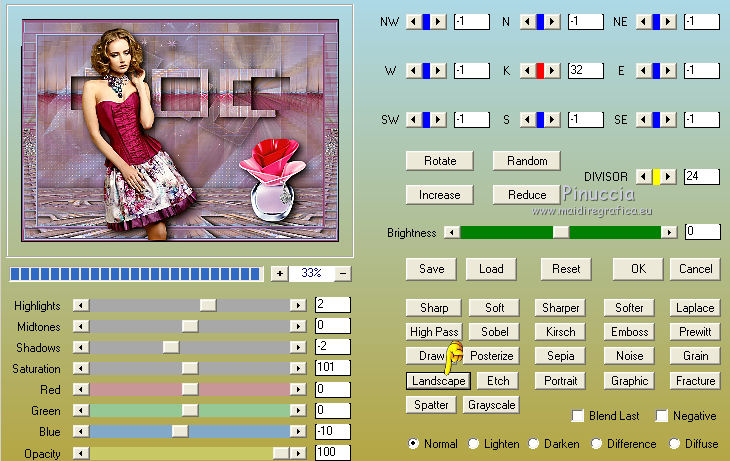Image resolution: width=730 pixels, height=461 pixels.
Task: Click the Random button
Action: [527, 161]
